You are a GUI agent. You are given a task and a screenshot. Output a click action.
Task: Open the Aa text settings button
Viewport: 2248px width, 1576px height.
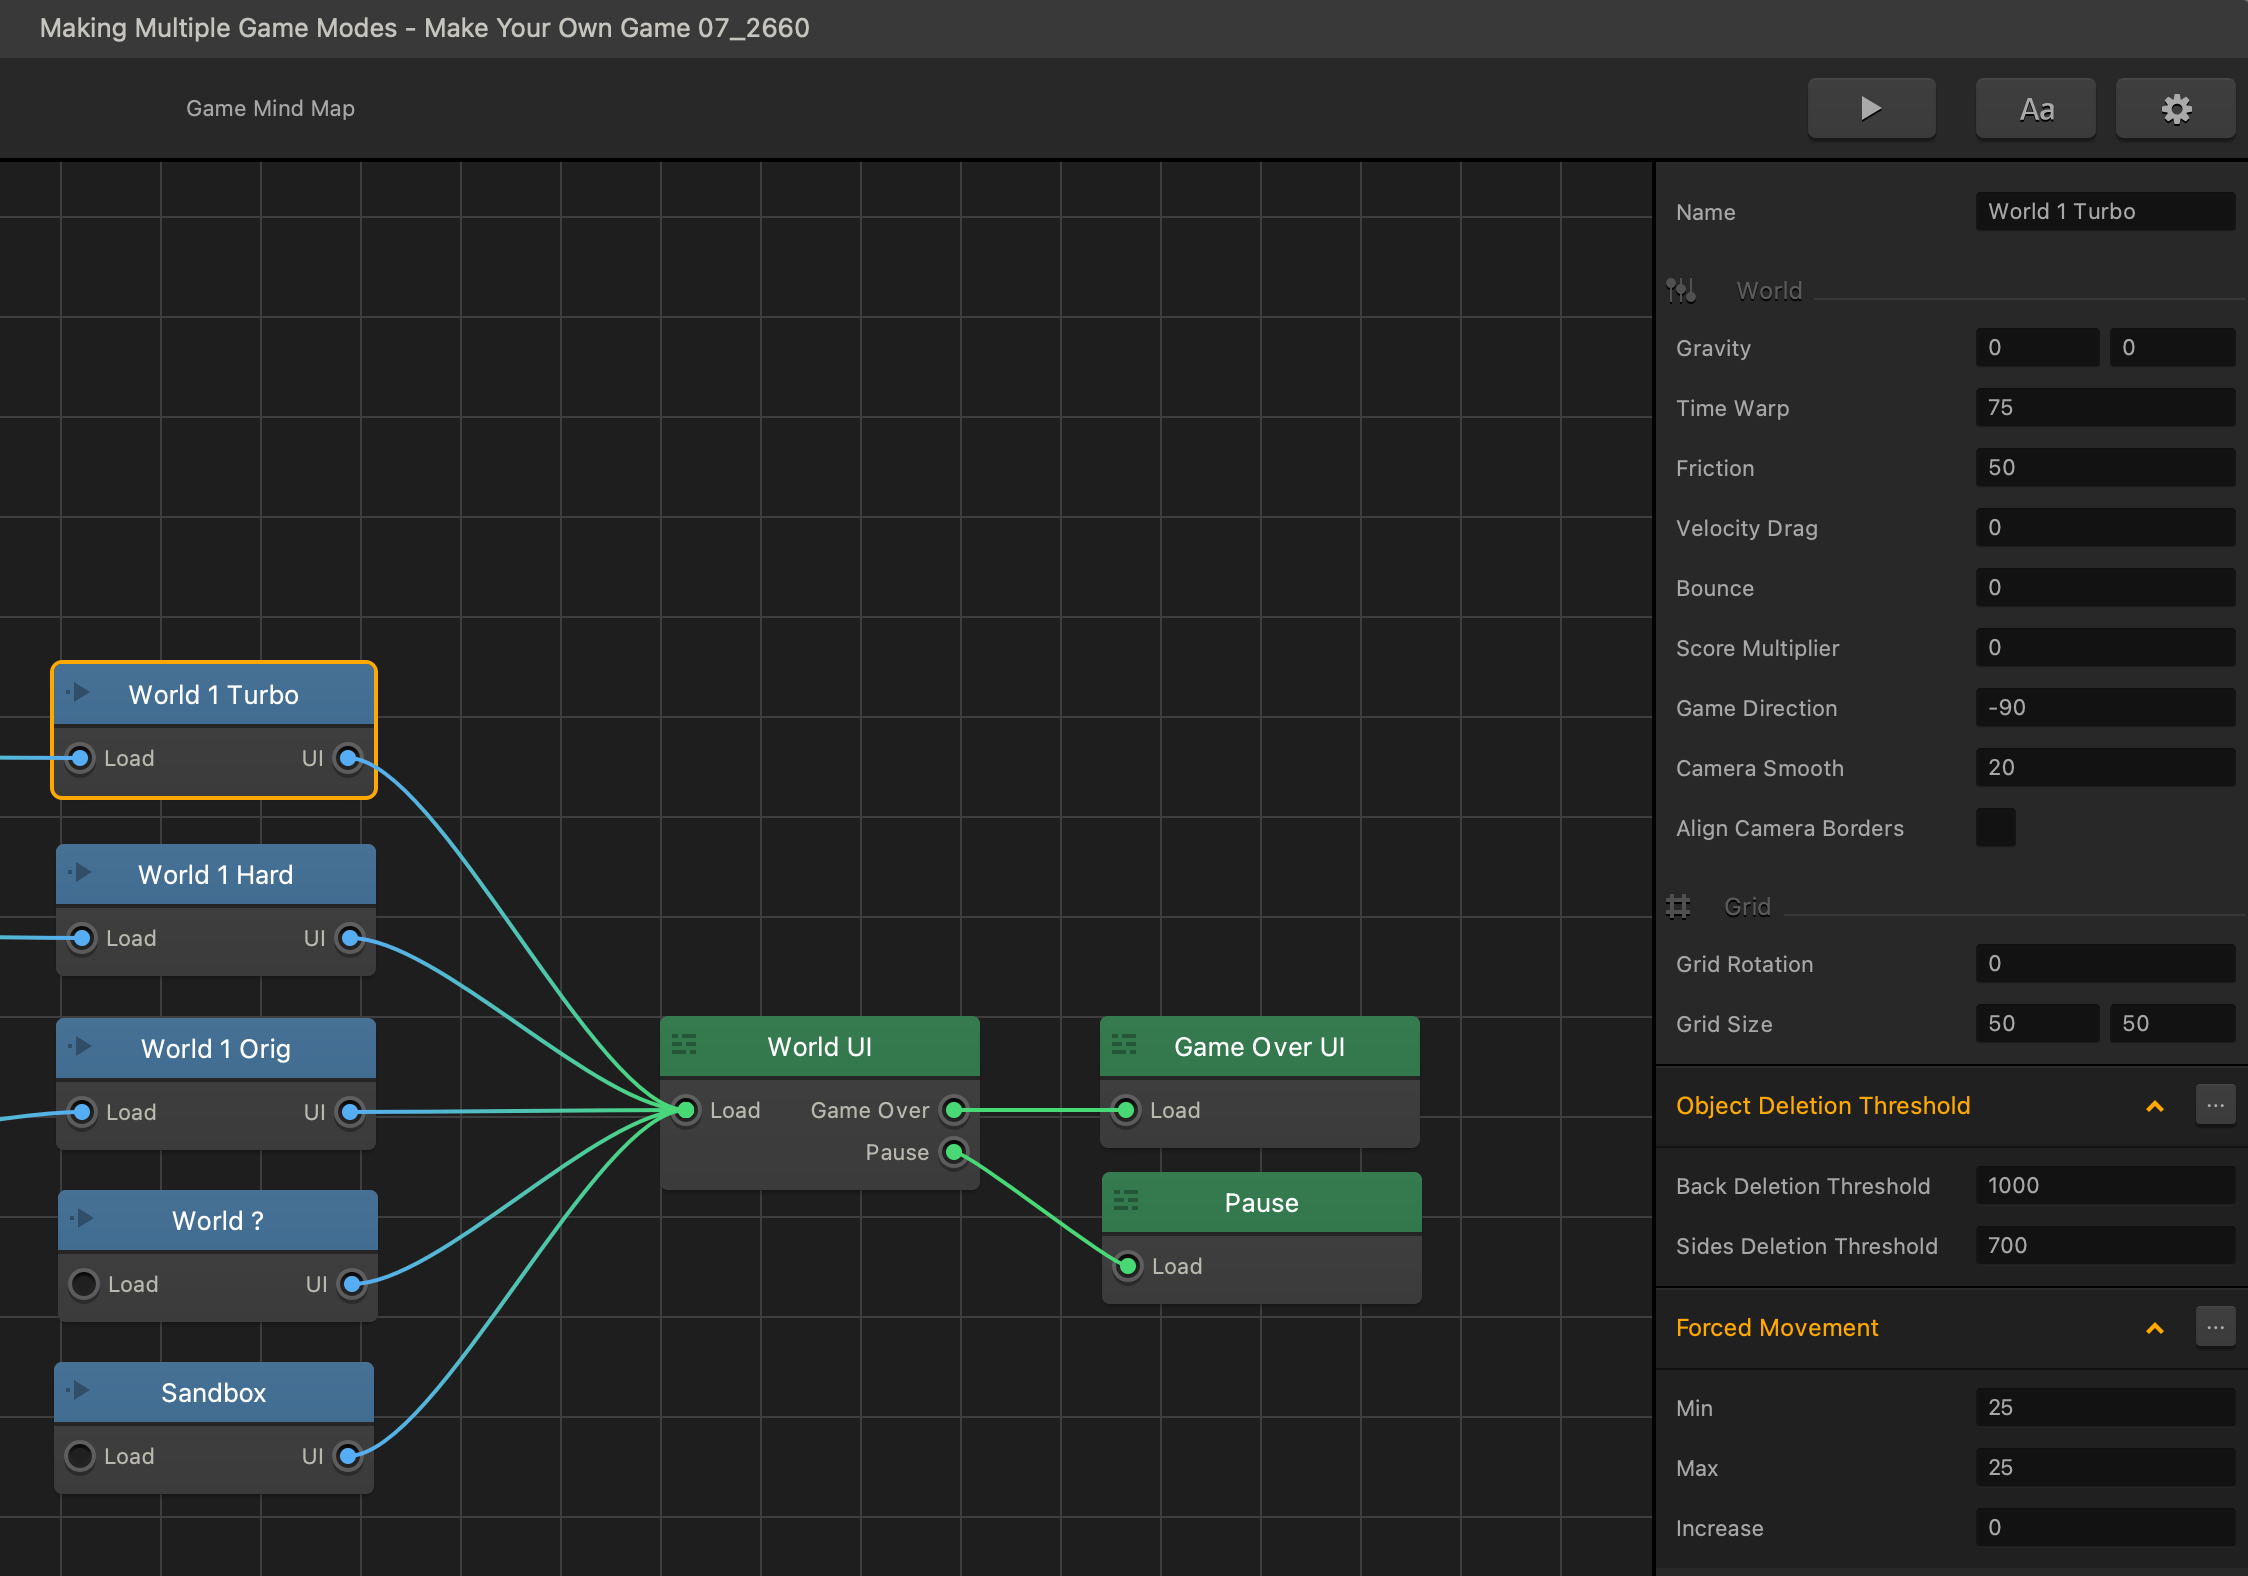[x=2036, y=108]
